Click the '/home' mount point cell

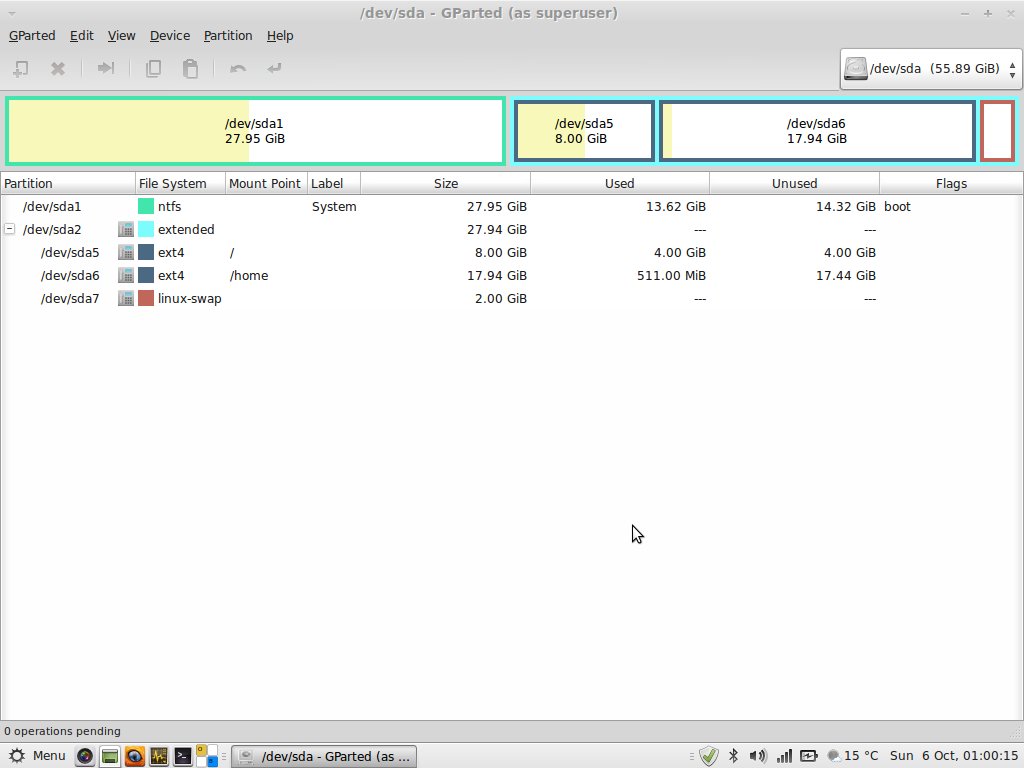[249, 276]
